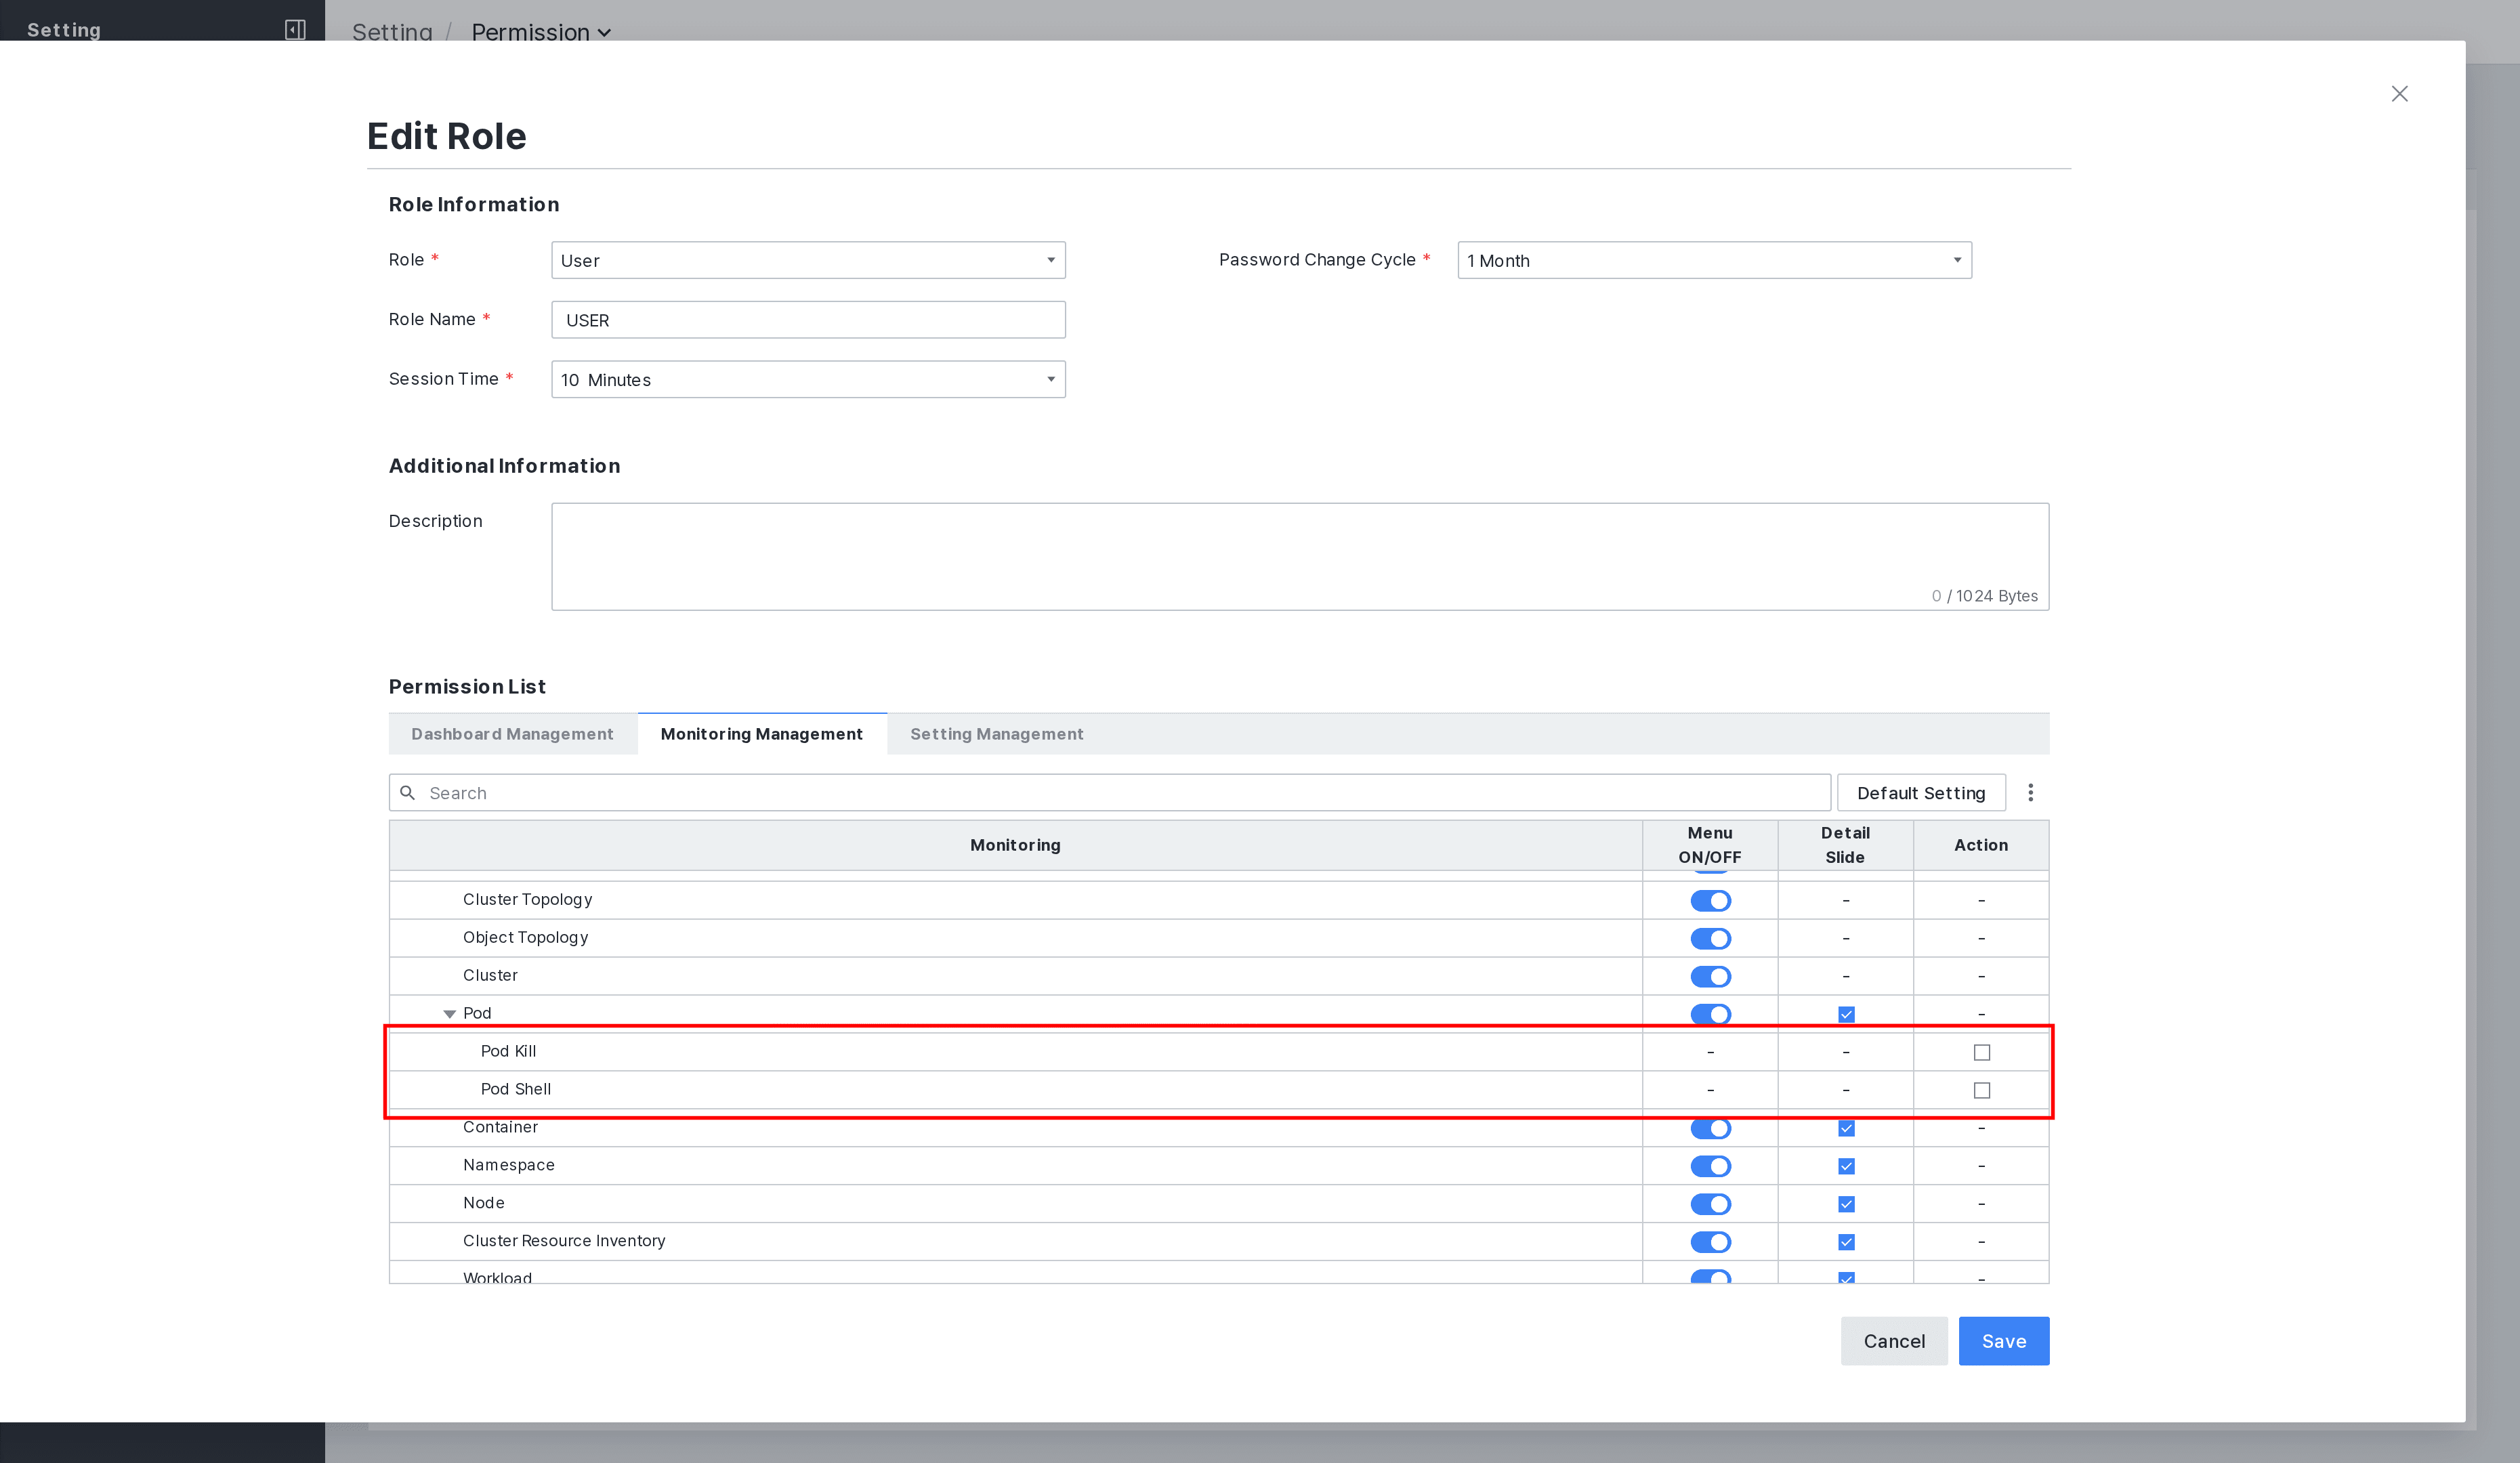This screenshot has height=1463, width=2520.
Task: Save the role changes
Action: click(x=2004, y=1341)
